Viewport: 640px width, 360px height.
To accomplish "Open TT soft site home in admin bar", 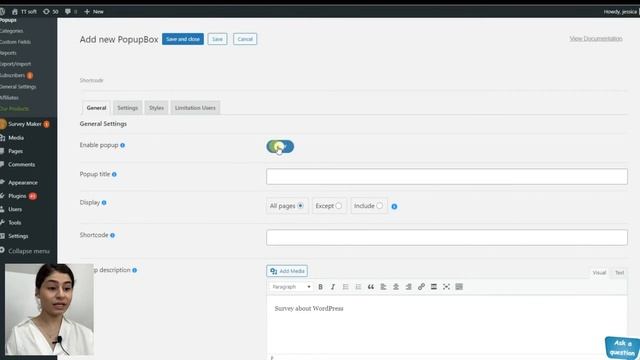I will coord(24,11).
